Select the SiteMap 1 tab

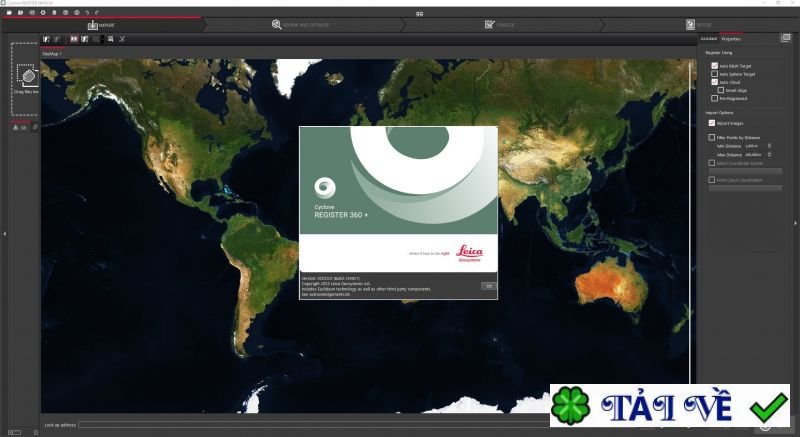52,54
